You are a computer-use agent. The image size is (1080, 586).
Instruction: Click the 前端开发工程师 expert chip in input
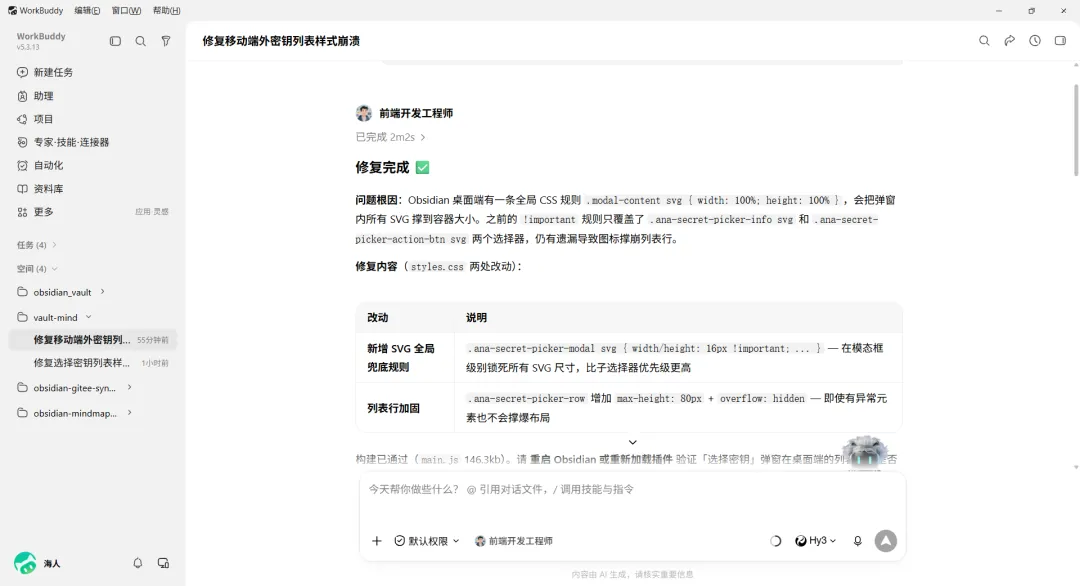514,541
